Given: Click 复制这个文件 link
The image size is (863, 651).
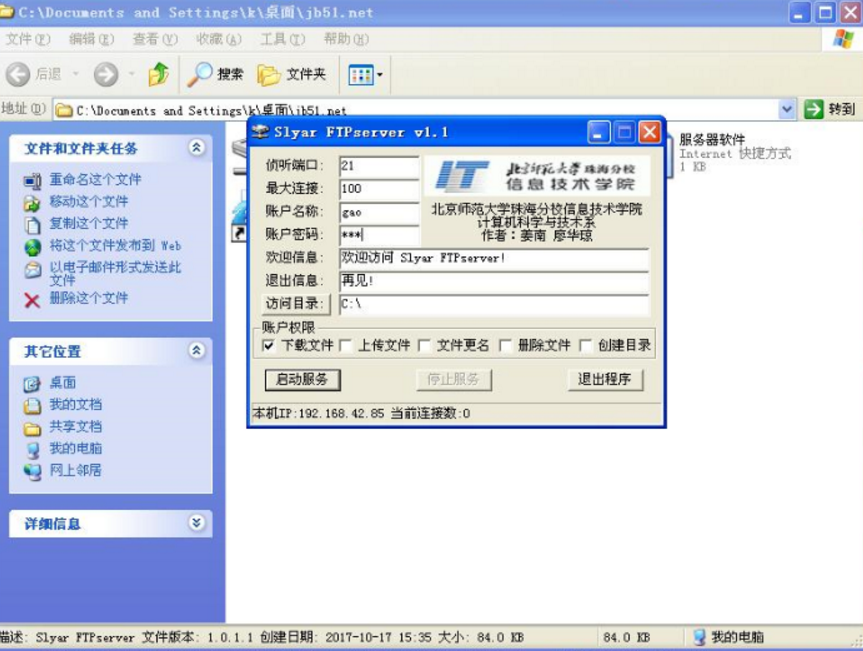Looking at the screenshot, I should (89, 223).
